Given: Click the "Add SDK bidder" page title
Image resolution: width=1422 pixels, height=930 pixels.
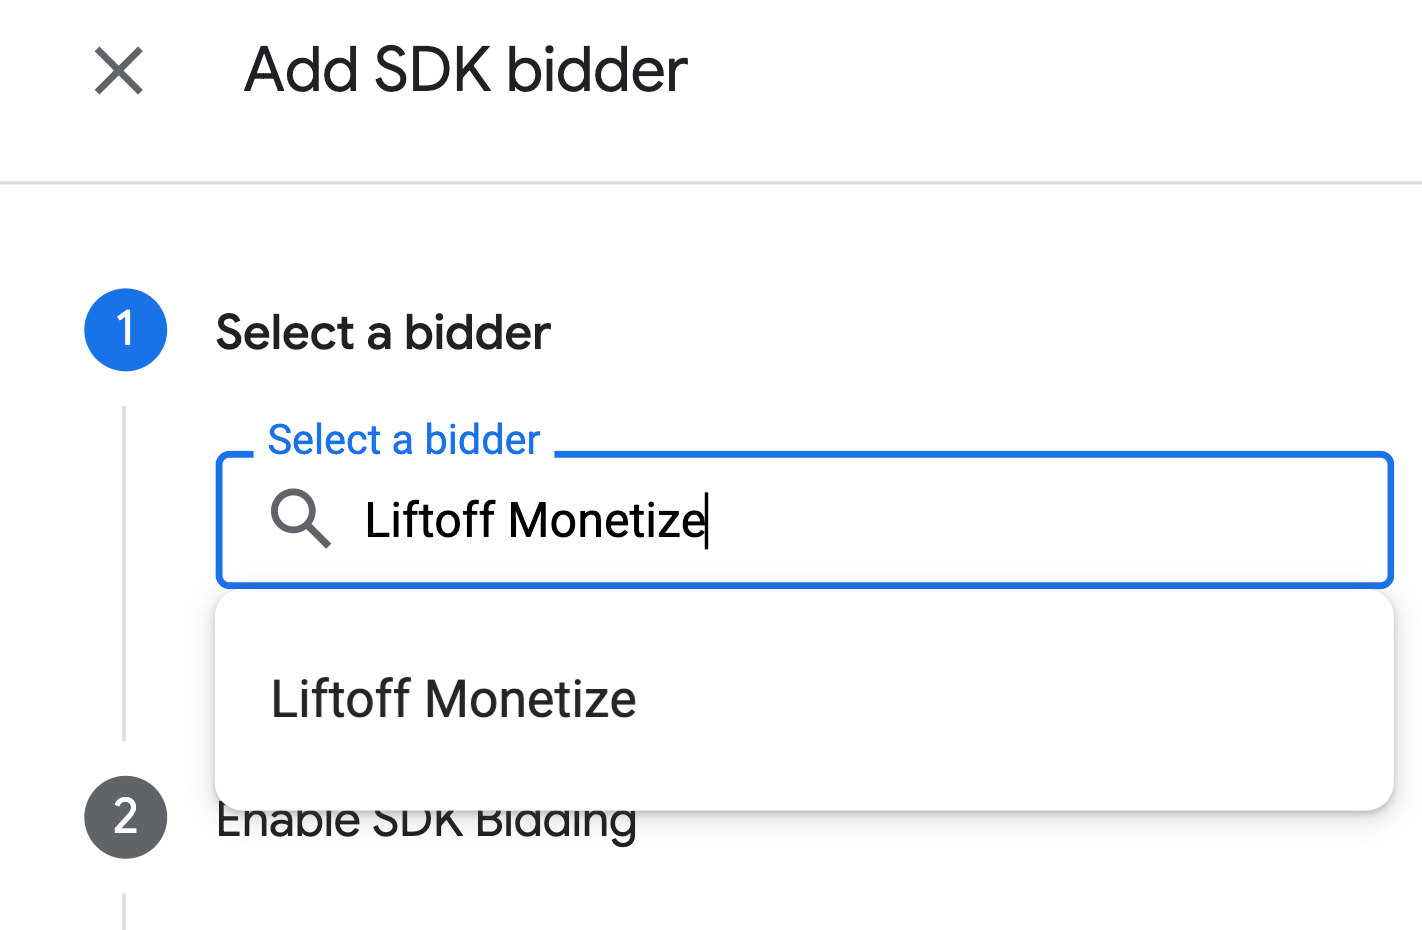Looking at the screenshot, I should [x=466, y=70].
